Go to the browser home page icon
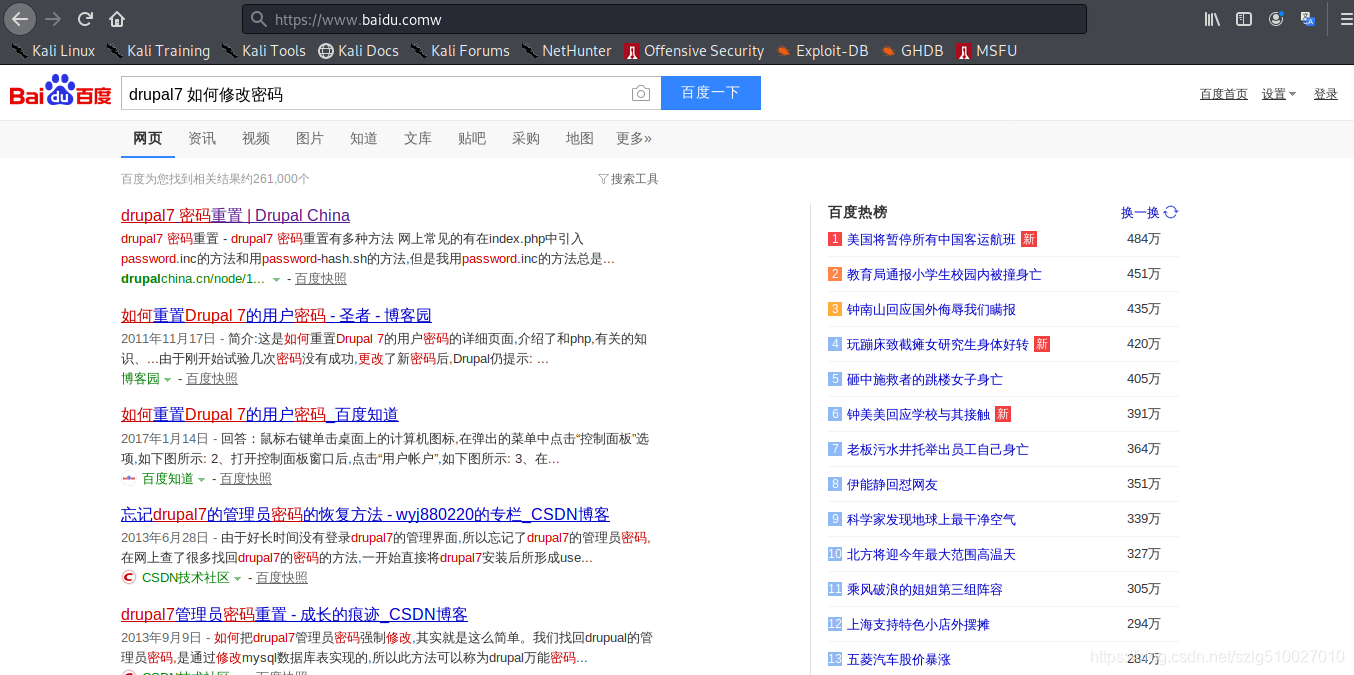 pyautogui.click(x=117, y=19)
